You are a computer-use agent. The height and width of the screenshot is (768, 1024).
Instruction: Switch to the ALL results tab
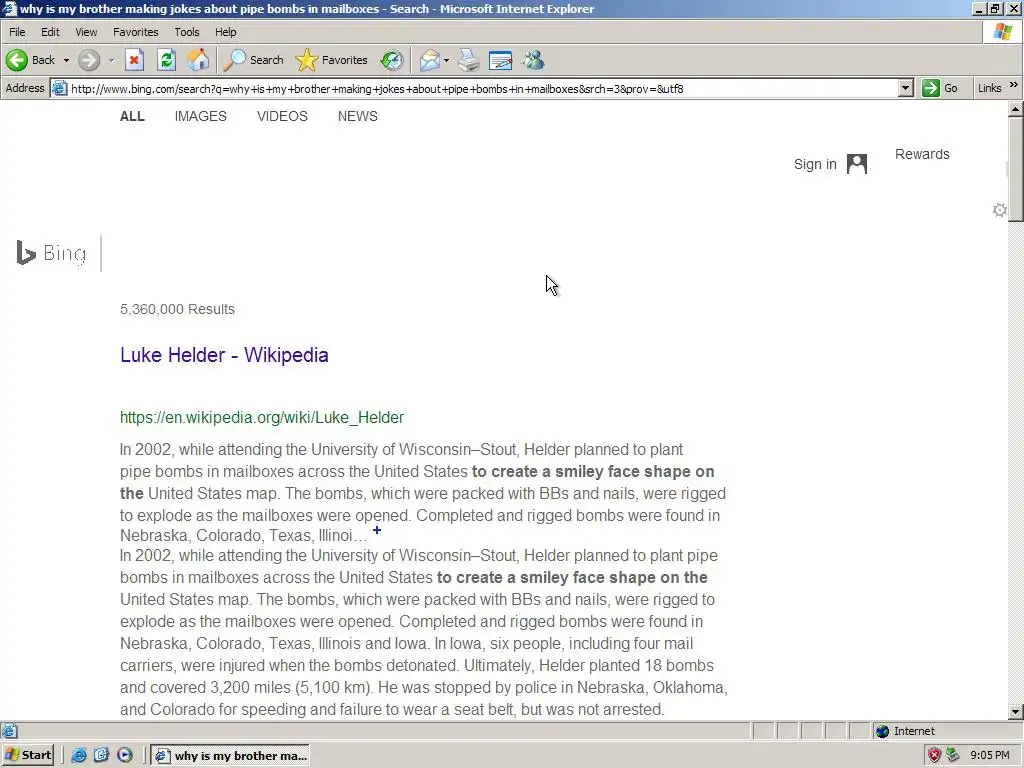[132, 116]
